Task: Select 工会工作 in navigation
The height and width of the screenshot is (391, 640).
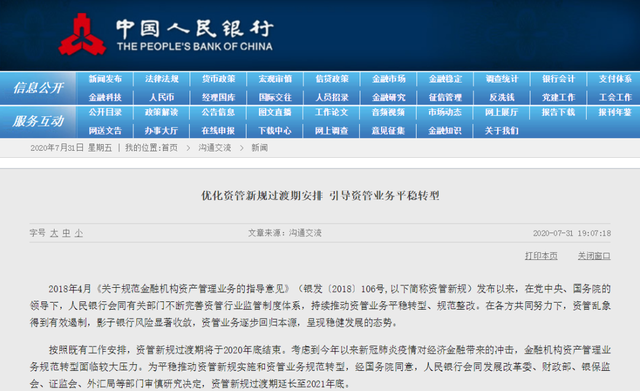Action: 615,97
